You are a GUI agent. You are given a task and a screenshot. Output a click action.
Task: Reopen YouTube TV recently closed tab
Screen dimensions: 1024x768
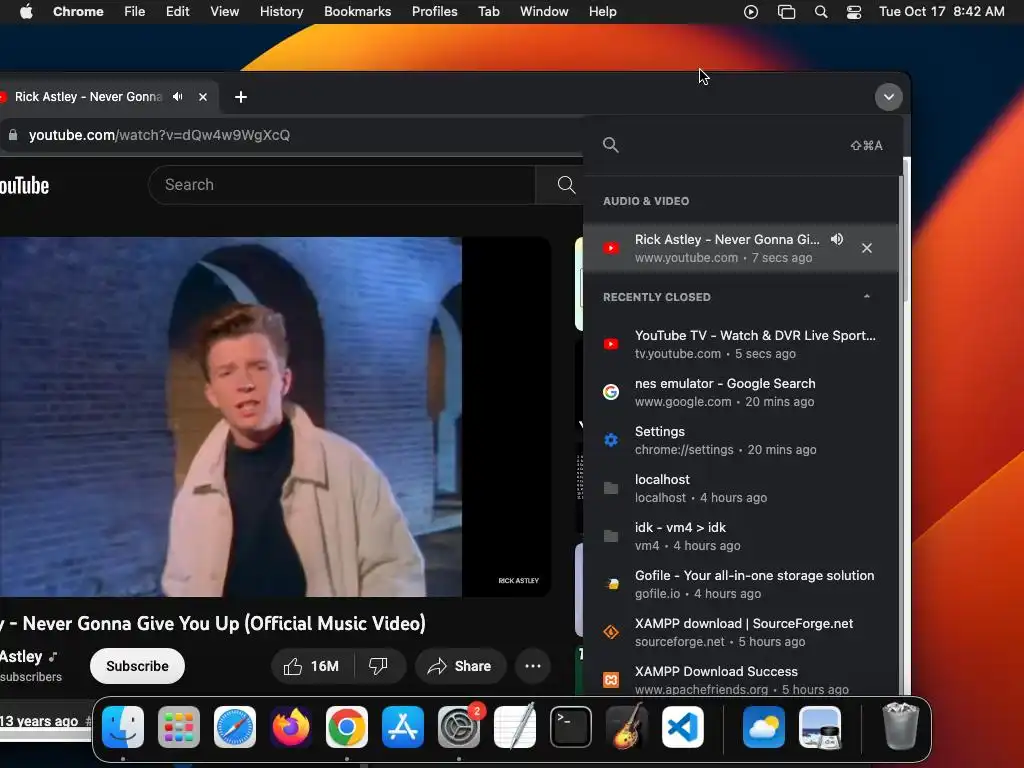click(741, 344)
